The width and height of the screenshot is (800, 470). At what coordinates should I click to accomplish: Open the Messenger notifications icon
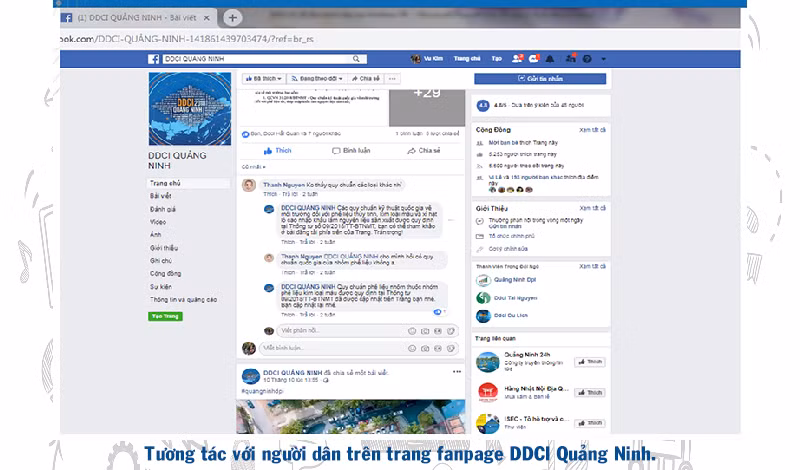534,59
